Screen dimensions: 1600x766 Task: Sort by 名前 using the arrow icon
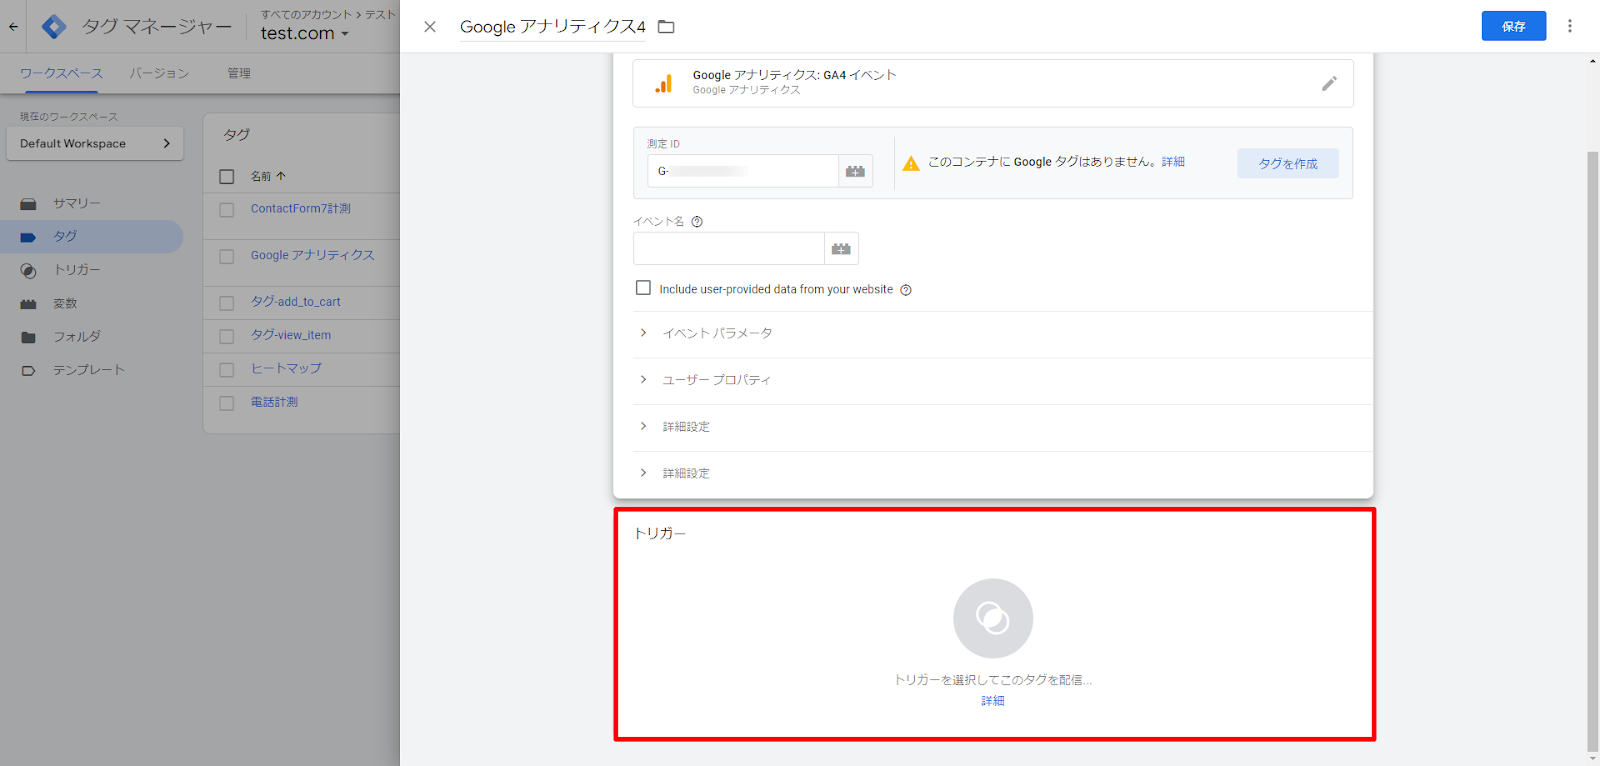pyautogui.click(x=281, y=176)
